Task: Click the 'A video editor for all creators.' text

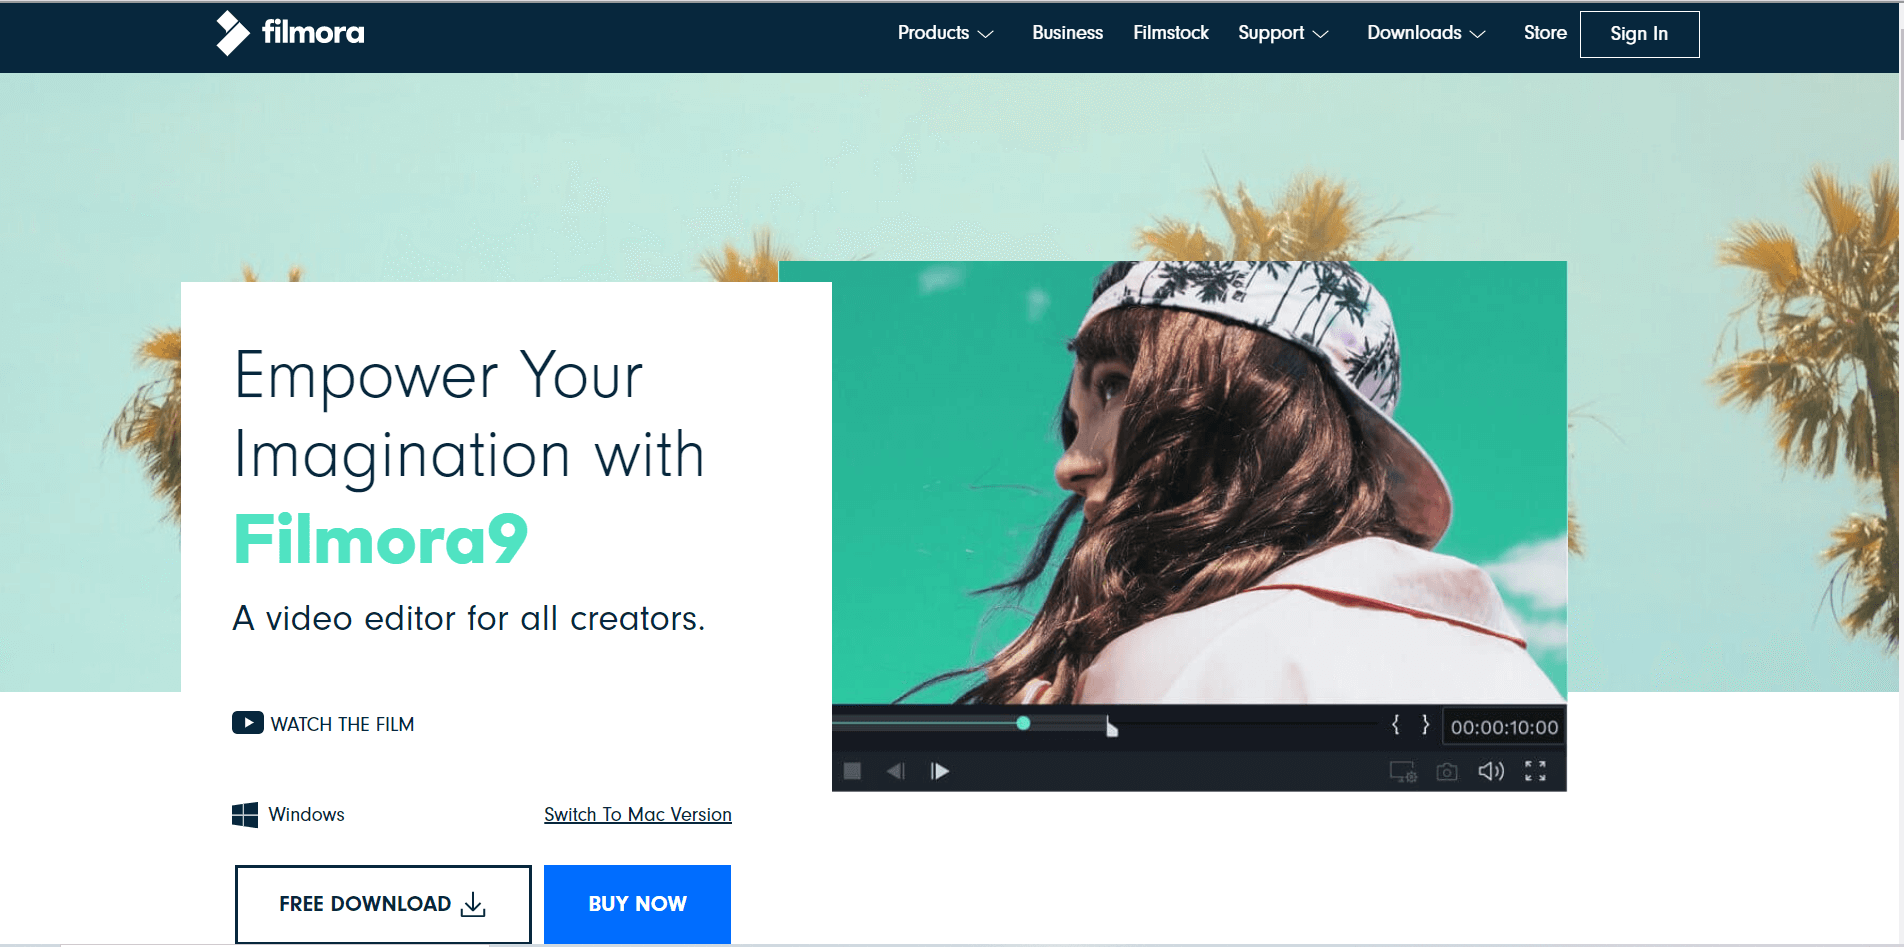Action: click(469, 619)
